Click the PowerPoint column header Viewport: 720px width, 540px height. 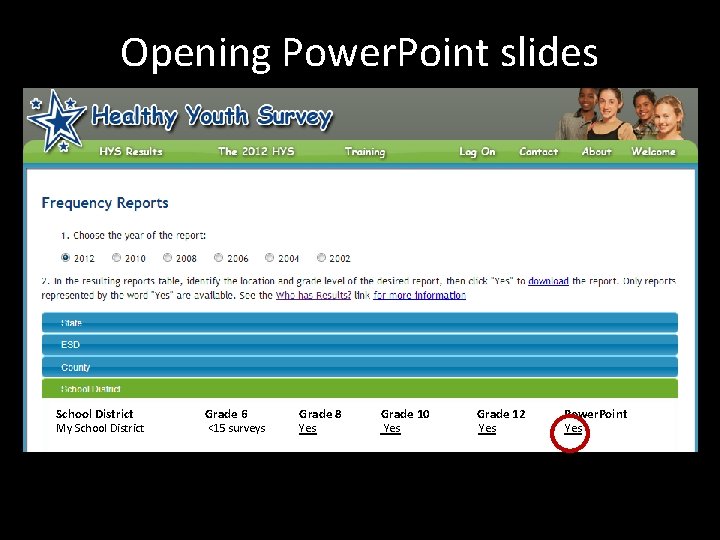(x=596, y=414)
